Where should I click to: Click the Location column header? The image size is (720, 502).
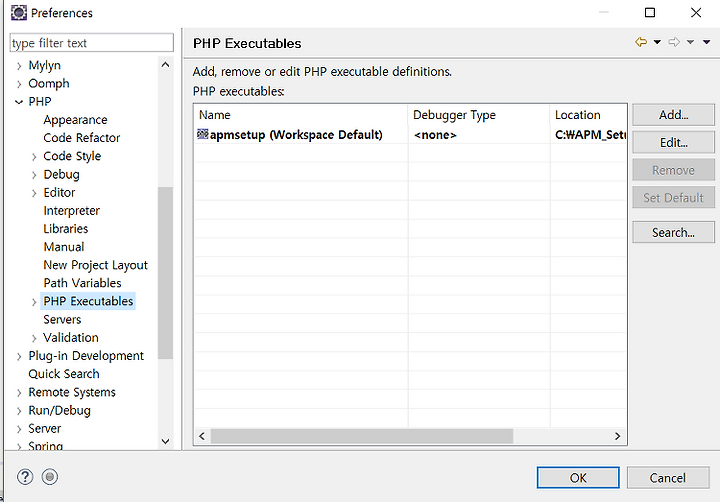588,115
